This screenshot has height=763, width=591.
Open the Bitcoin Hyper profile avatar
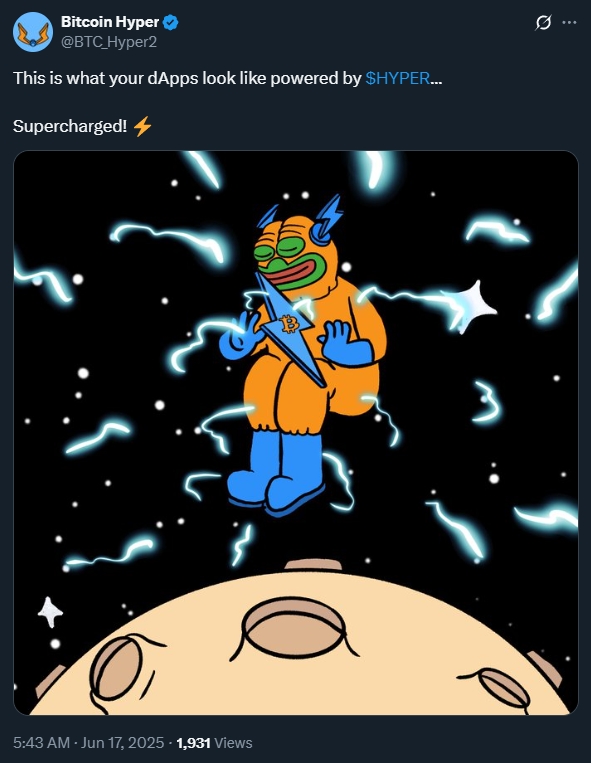click(33, 32)
